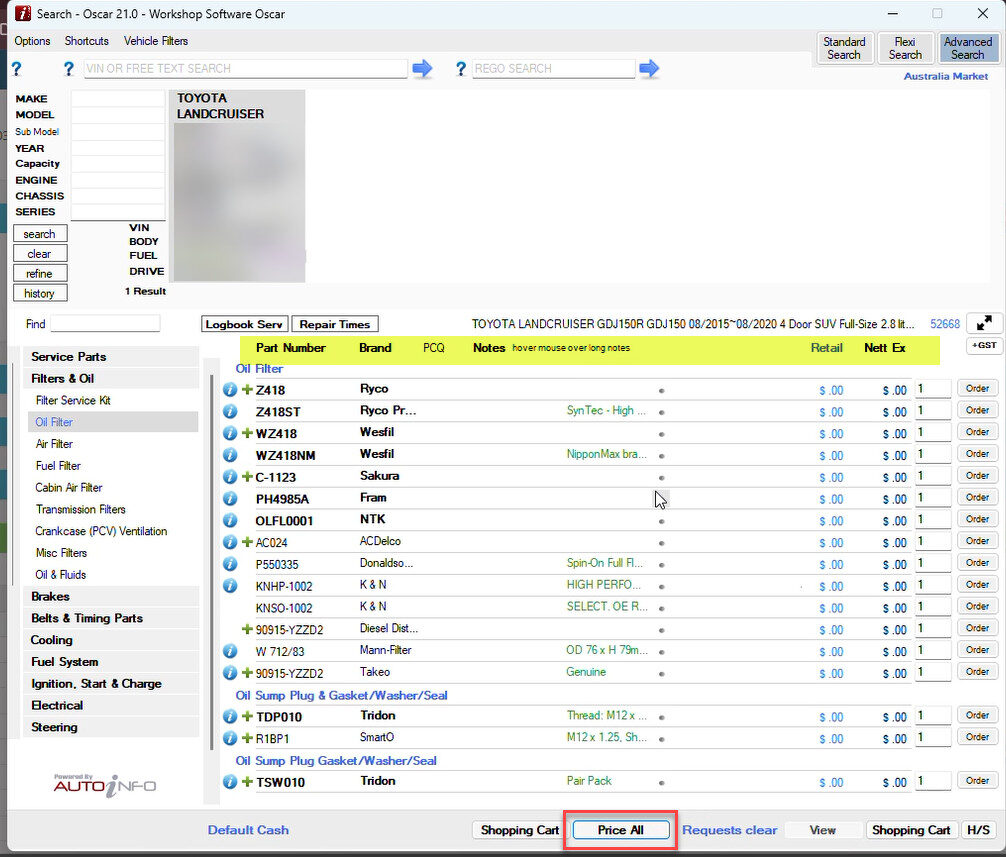The image size is (1006, 857).
Task: Expand Ignition, Start & Charge category
Action: point(111,684)
